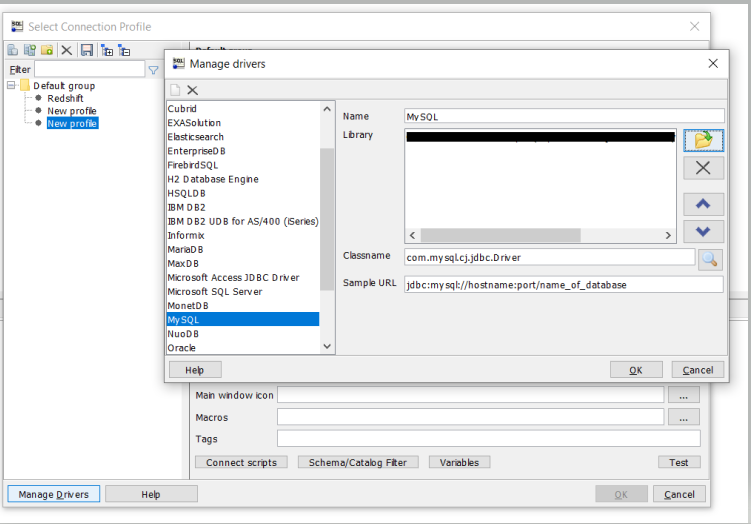Move the library entry down
Image resolution: width=751 pixels, height=524 pixels.
(x=703, y=230)
